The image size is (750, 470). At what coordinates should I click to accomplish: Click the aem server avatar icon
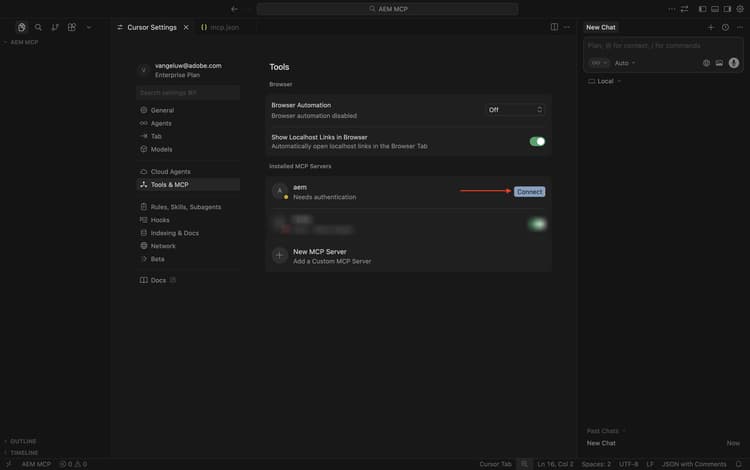280,191
